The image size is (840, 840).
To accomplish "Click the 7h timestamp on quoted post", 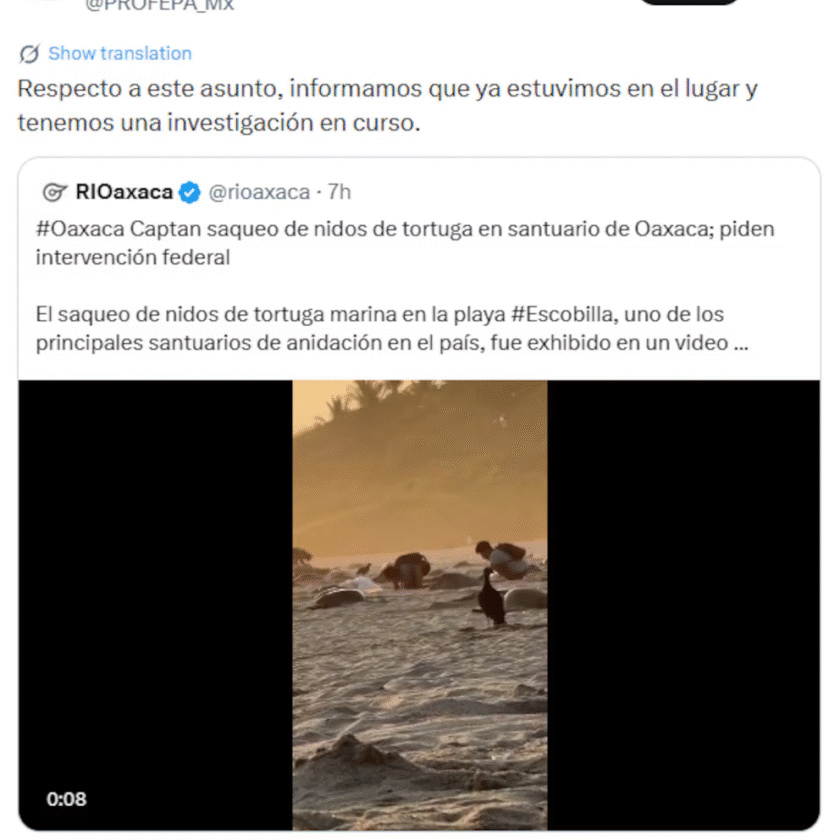I will click(339, 192).
